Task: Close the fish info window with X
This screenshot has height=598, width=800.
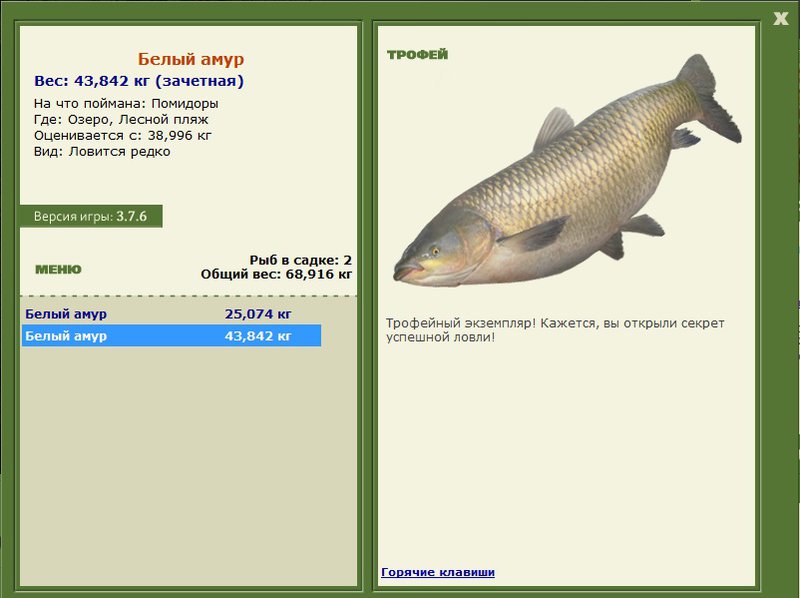Action: click(x=780, y=17)
